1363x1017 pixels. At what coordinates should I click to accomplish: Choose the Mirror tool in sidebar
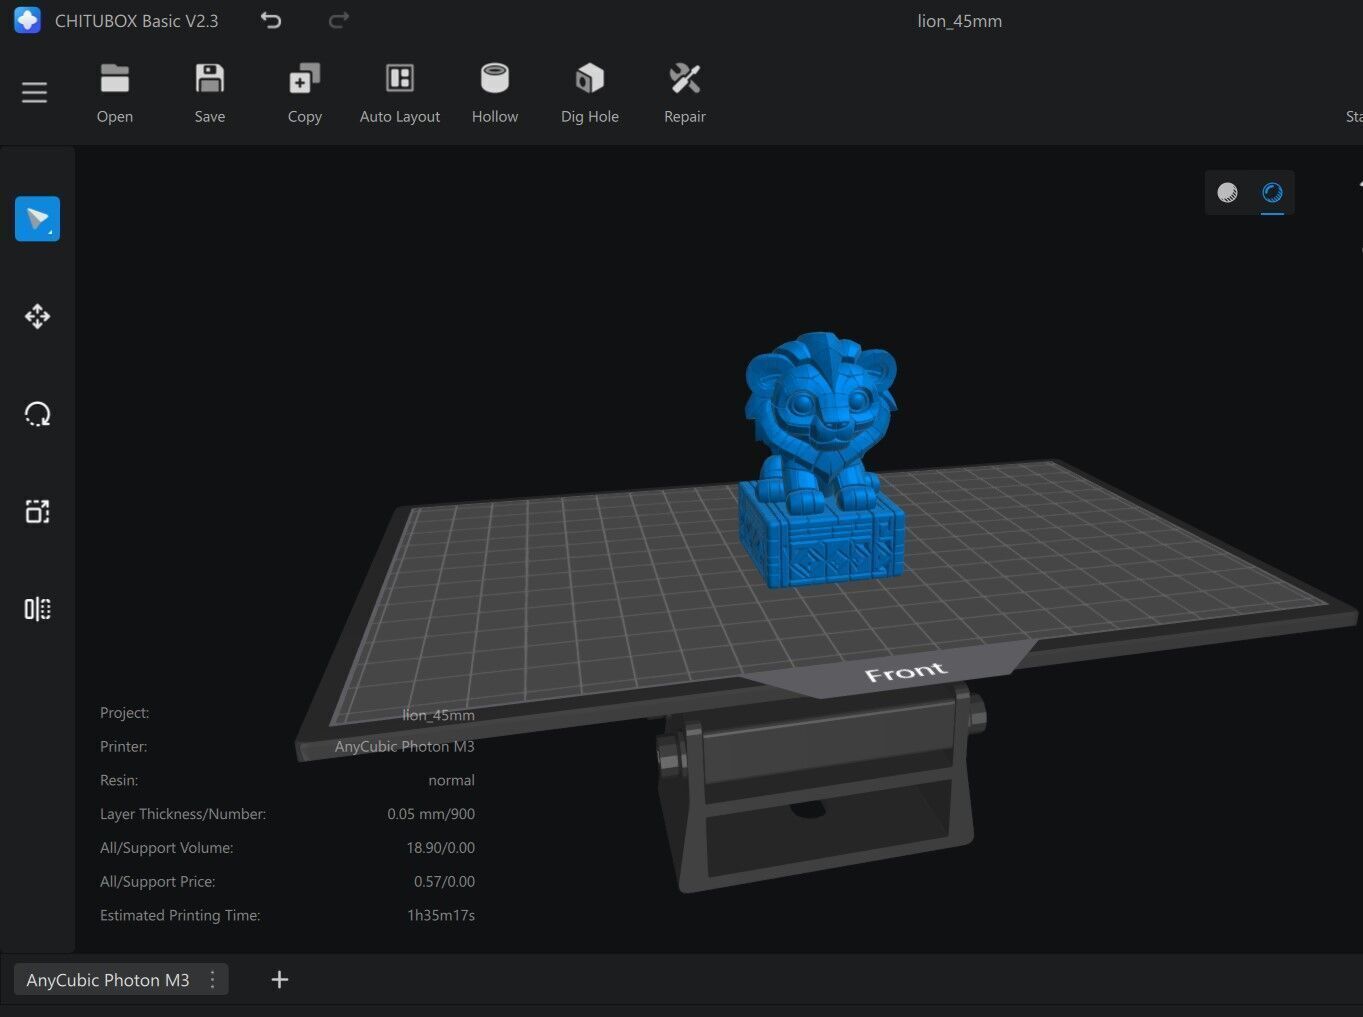coord(37,609)
